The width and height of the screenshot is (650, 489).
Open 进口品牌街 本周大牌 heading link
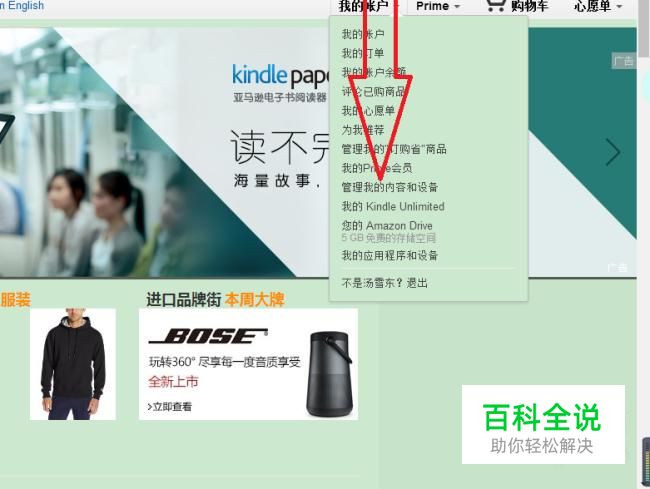pos(215,300)
